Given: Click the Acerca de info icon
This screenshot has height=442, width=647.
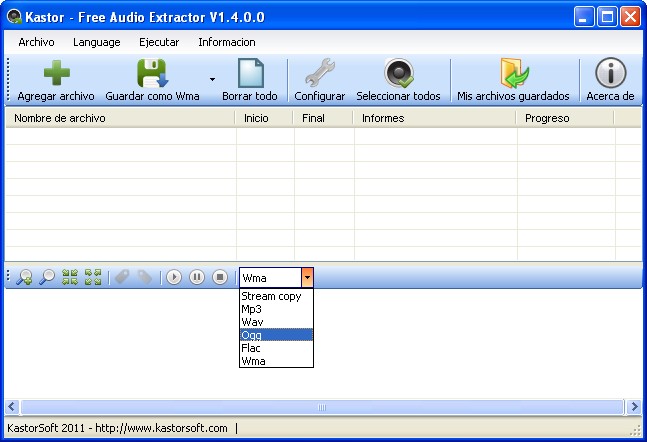Looking at the screenshot, I should (x=611, y=73).
